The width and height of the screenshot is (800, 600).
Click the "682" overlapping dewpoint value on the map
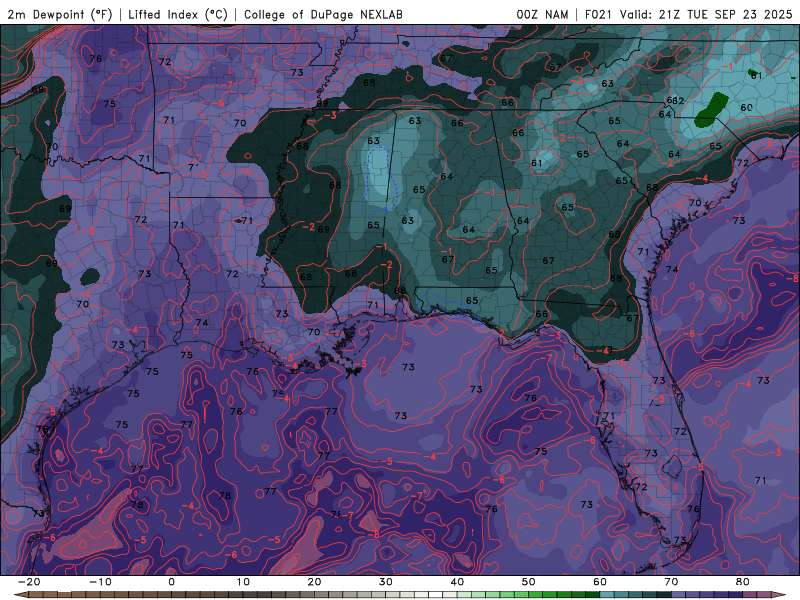point(675,101)
